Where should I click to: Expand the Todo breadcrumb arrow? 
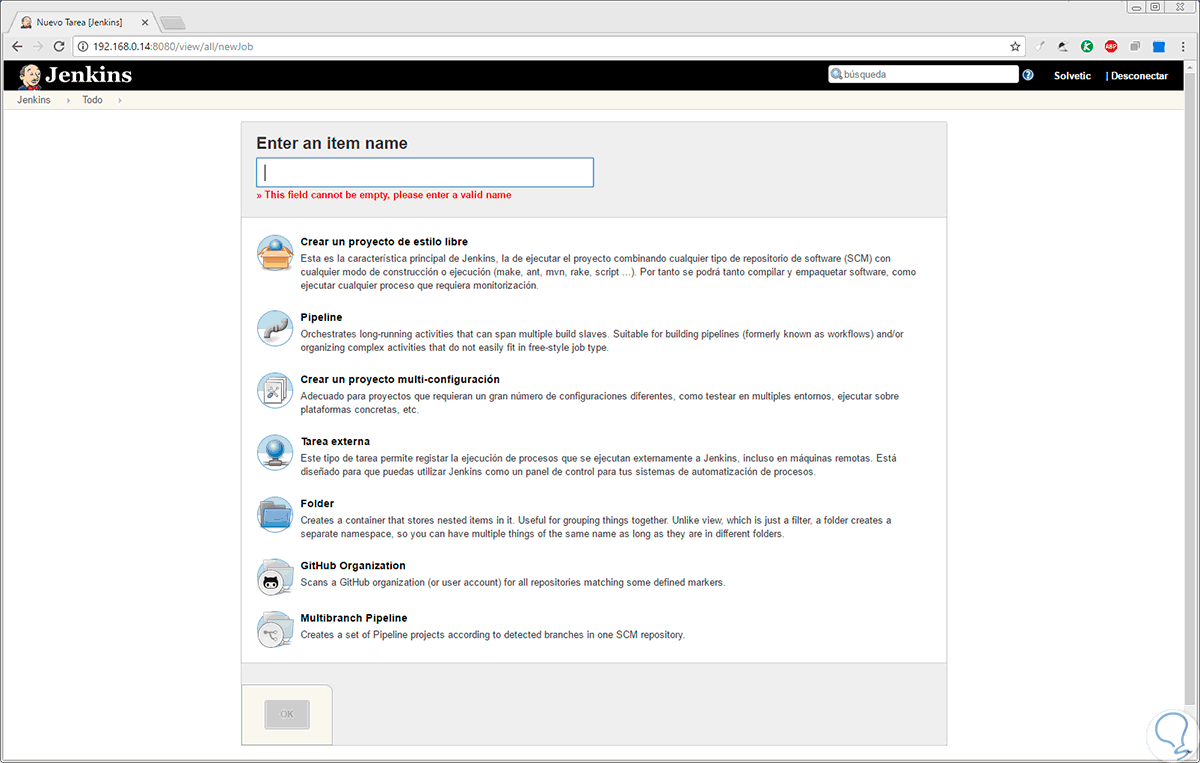(120, 100)
